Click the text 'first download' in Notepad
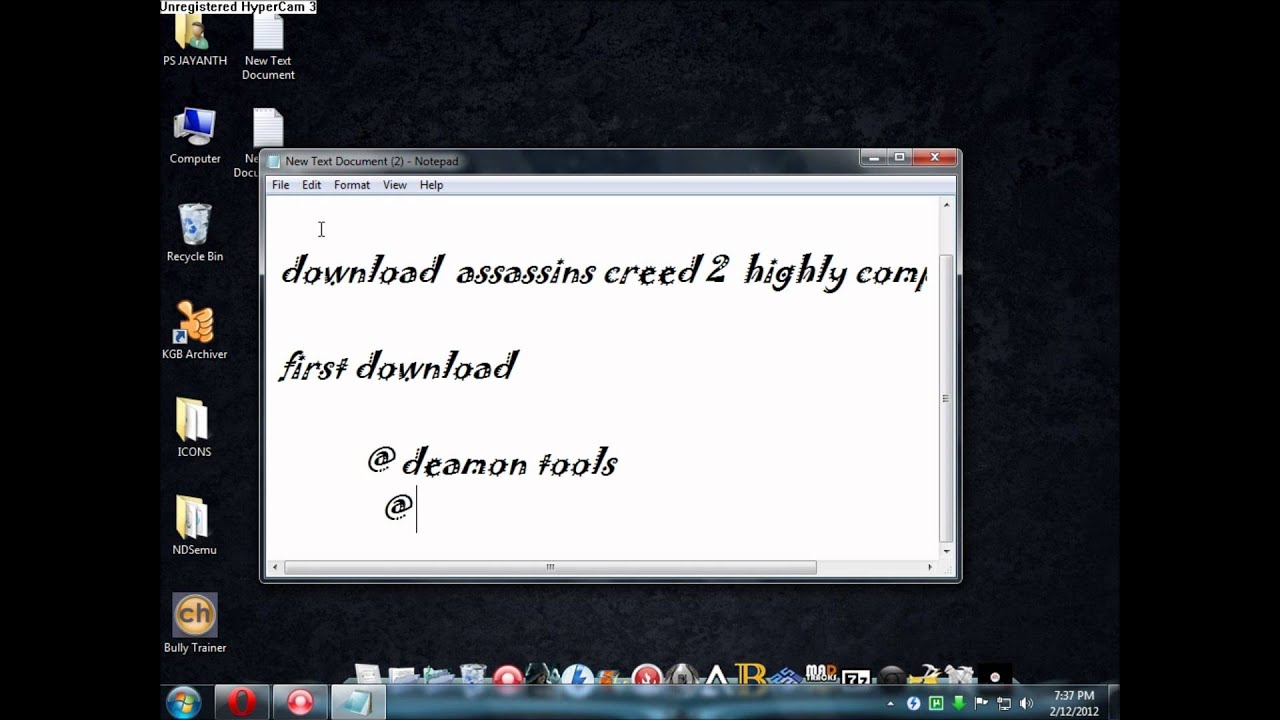Screen dimensions: 1280x720 [x=398, y=366]
